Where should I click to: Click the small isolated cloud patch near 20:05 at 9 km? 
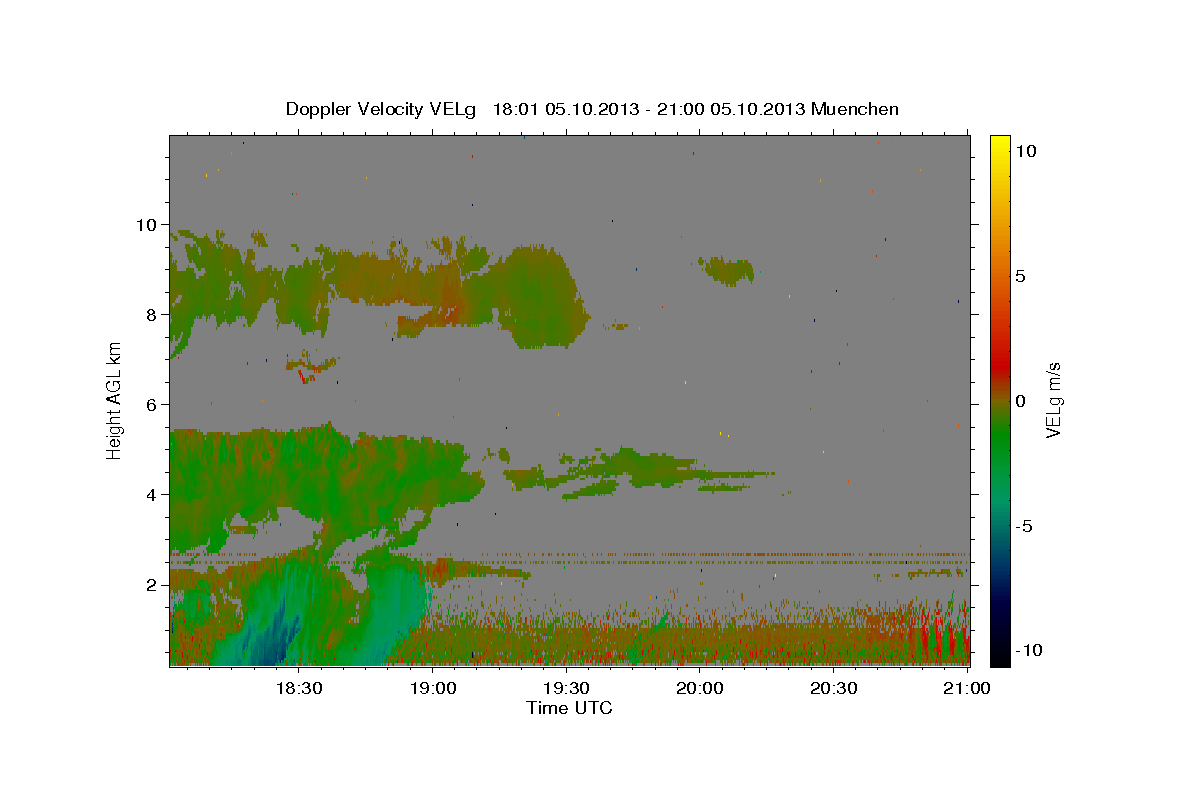click(x=727, y=270)
